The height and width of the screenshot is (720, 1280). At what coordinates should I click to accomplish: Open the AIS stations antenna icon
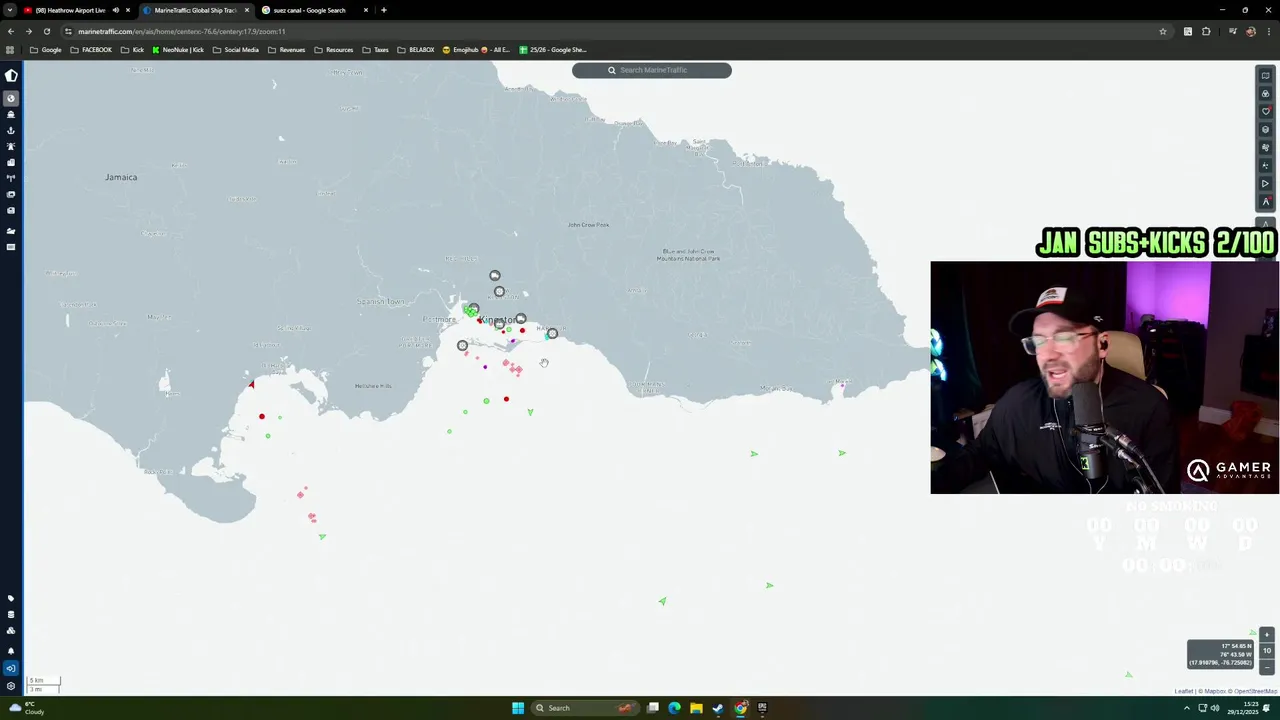(x=11, y=178)
